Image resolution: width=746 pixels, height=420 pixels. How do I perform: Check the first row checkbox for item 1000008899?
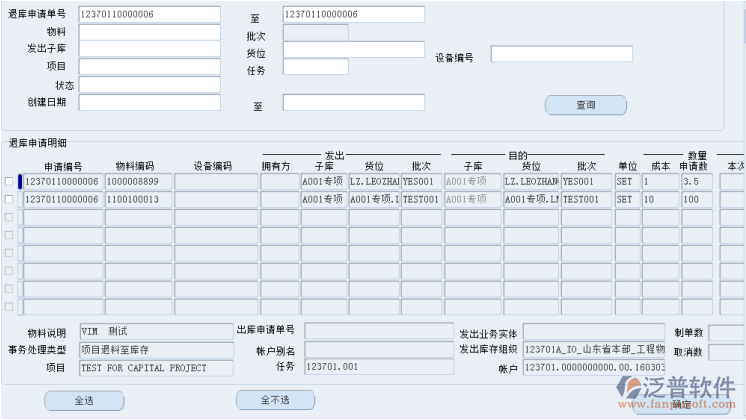(9, 182)
